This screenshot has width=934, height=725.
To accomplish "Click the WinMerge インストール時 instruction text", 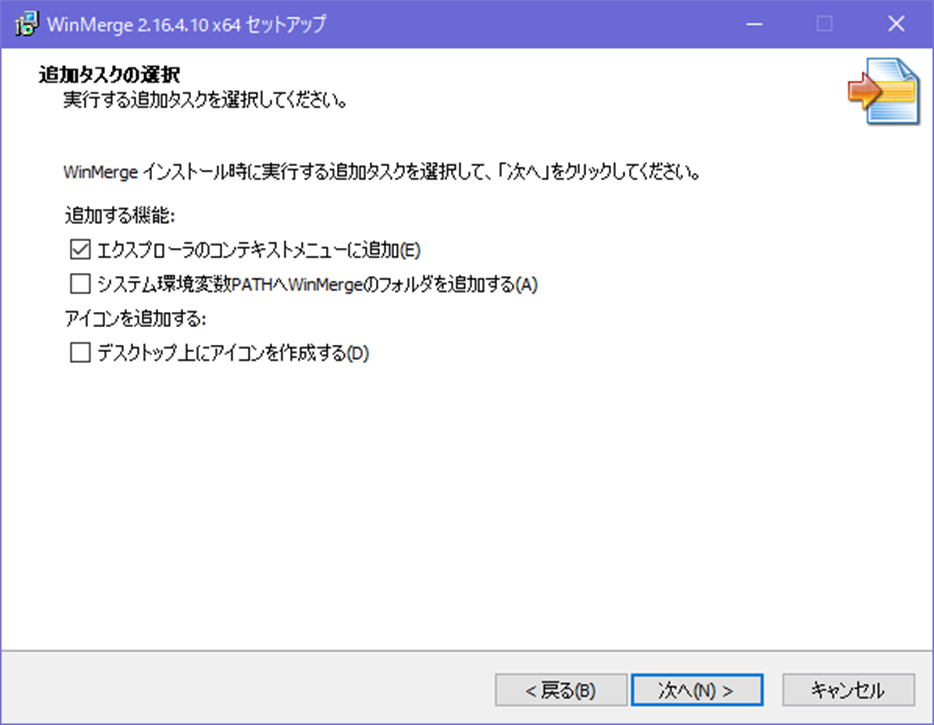I will point(382,172).
